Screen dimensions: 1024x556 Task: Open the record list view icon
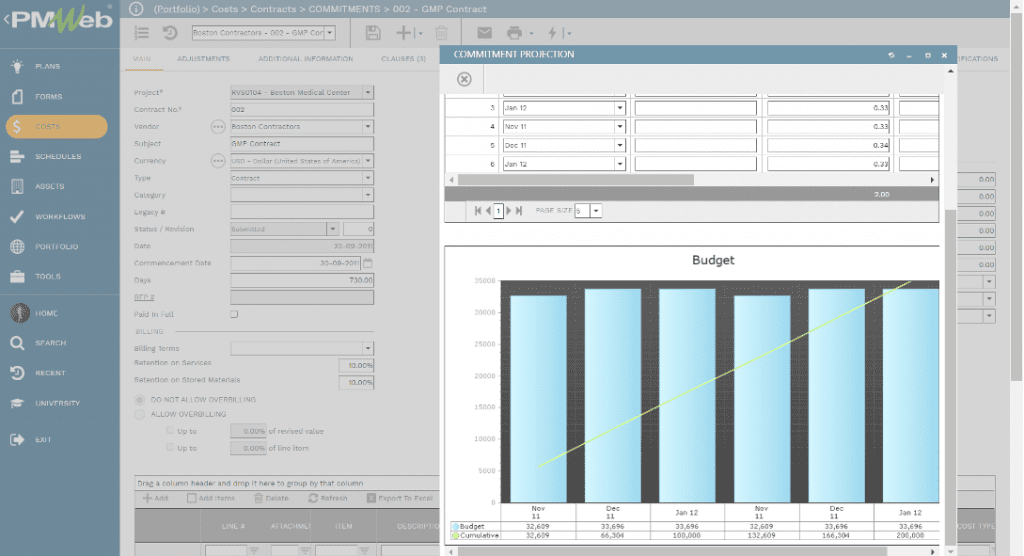tap(142, 33)
